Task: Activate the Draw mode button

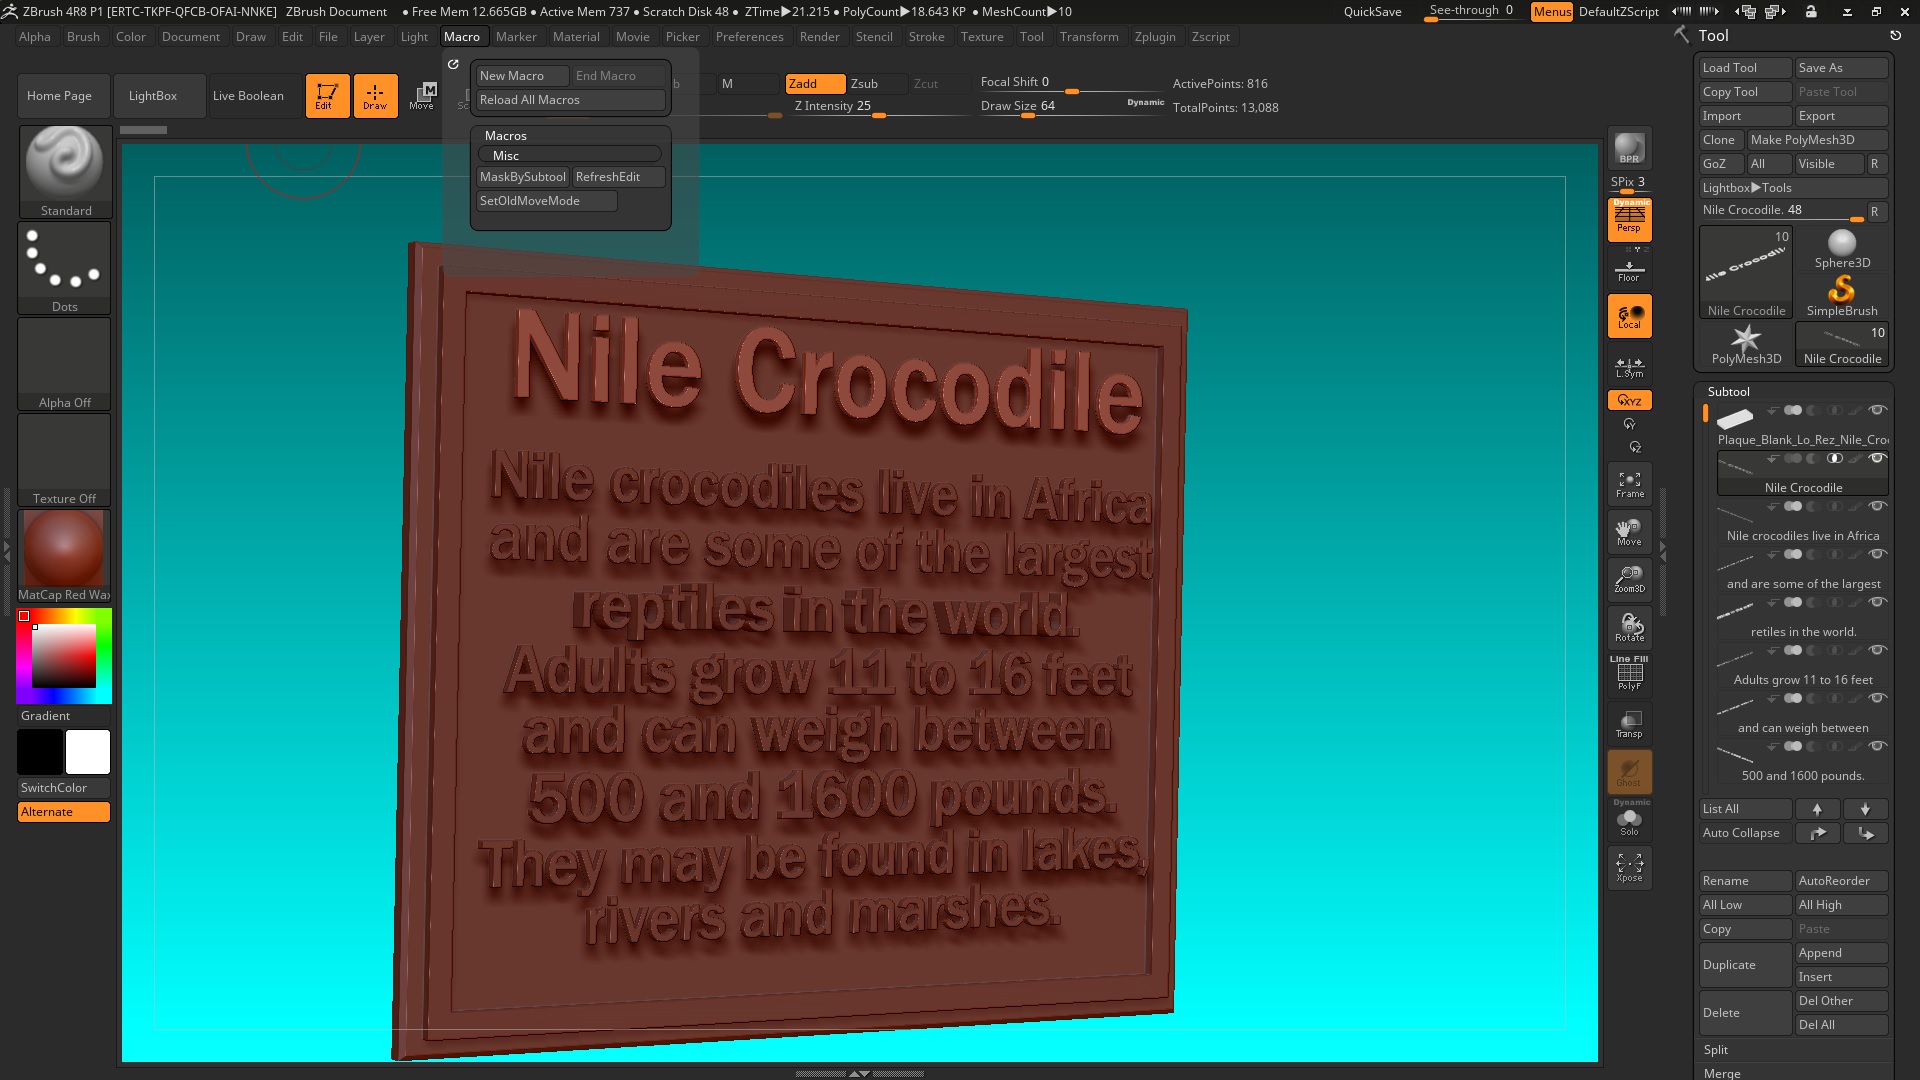Action: pyautogui.click(x=375, y=96)
